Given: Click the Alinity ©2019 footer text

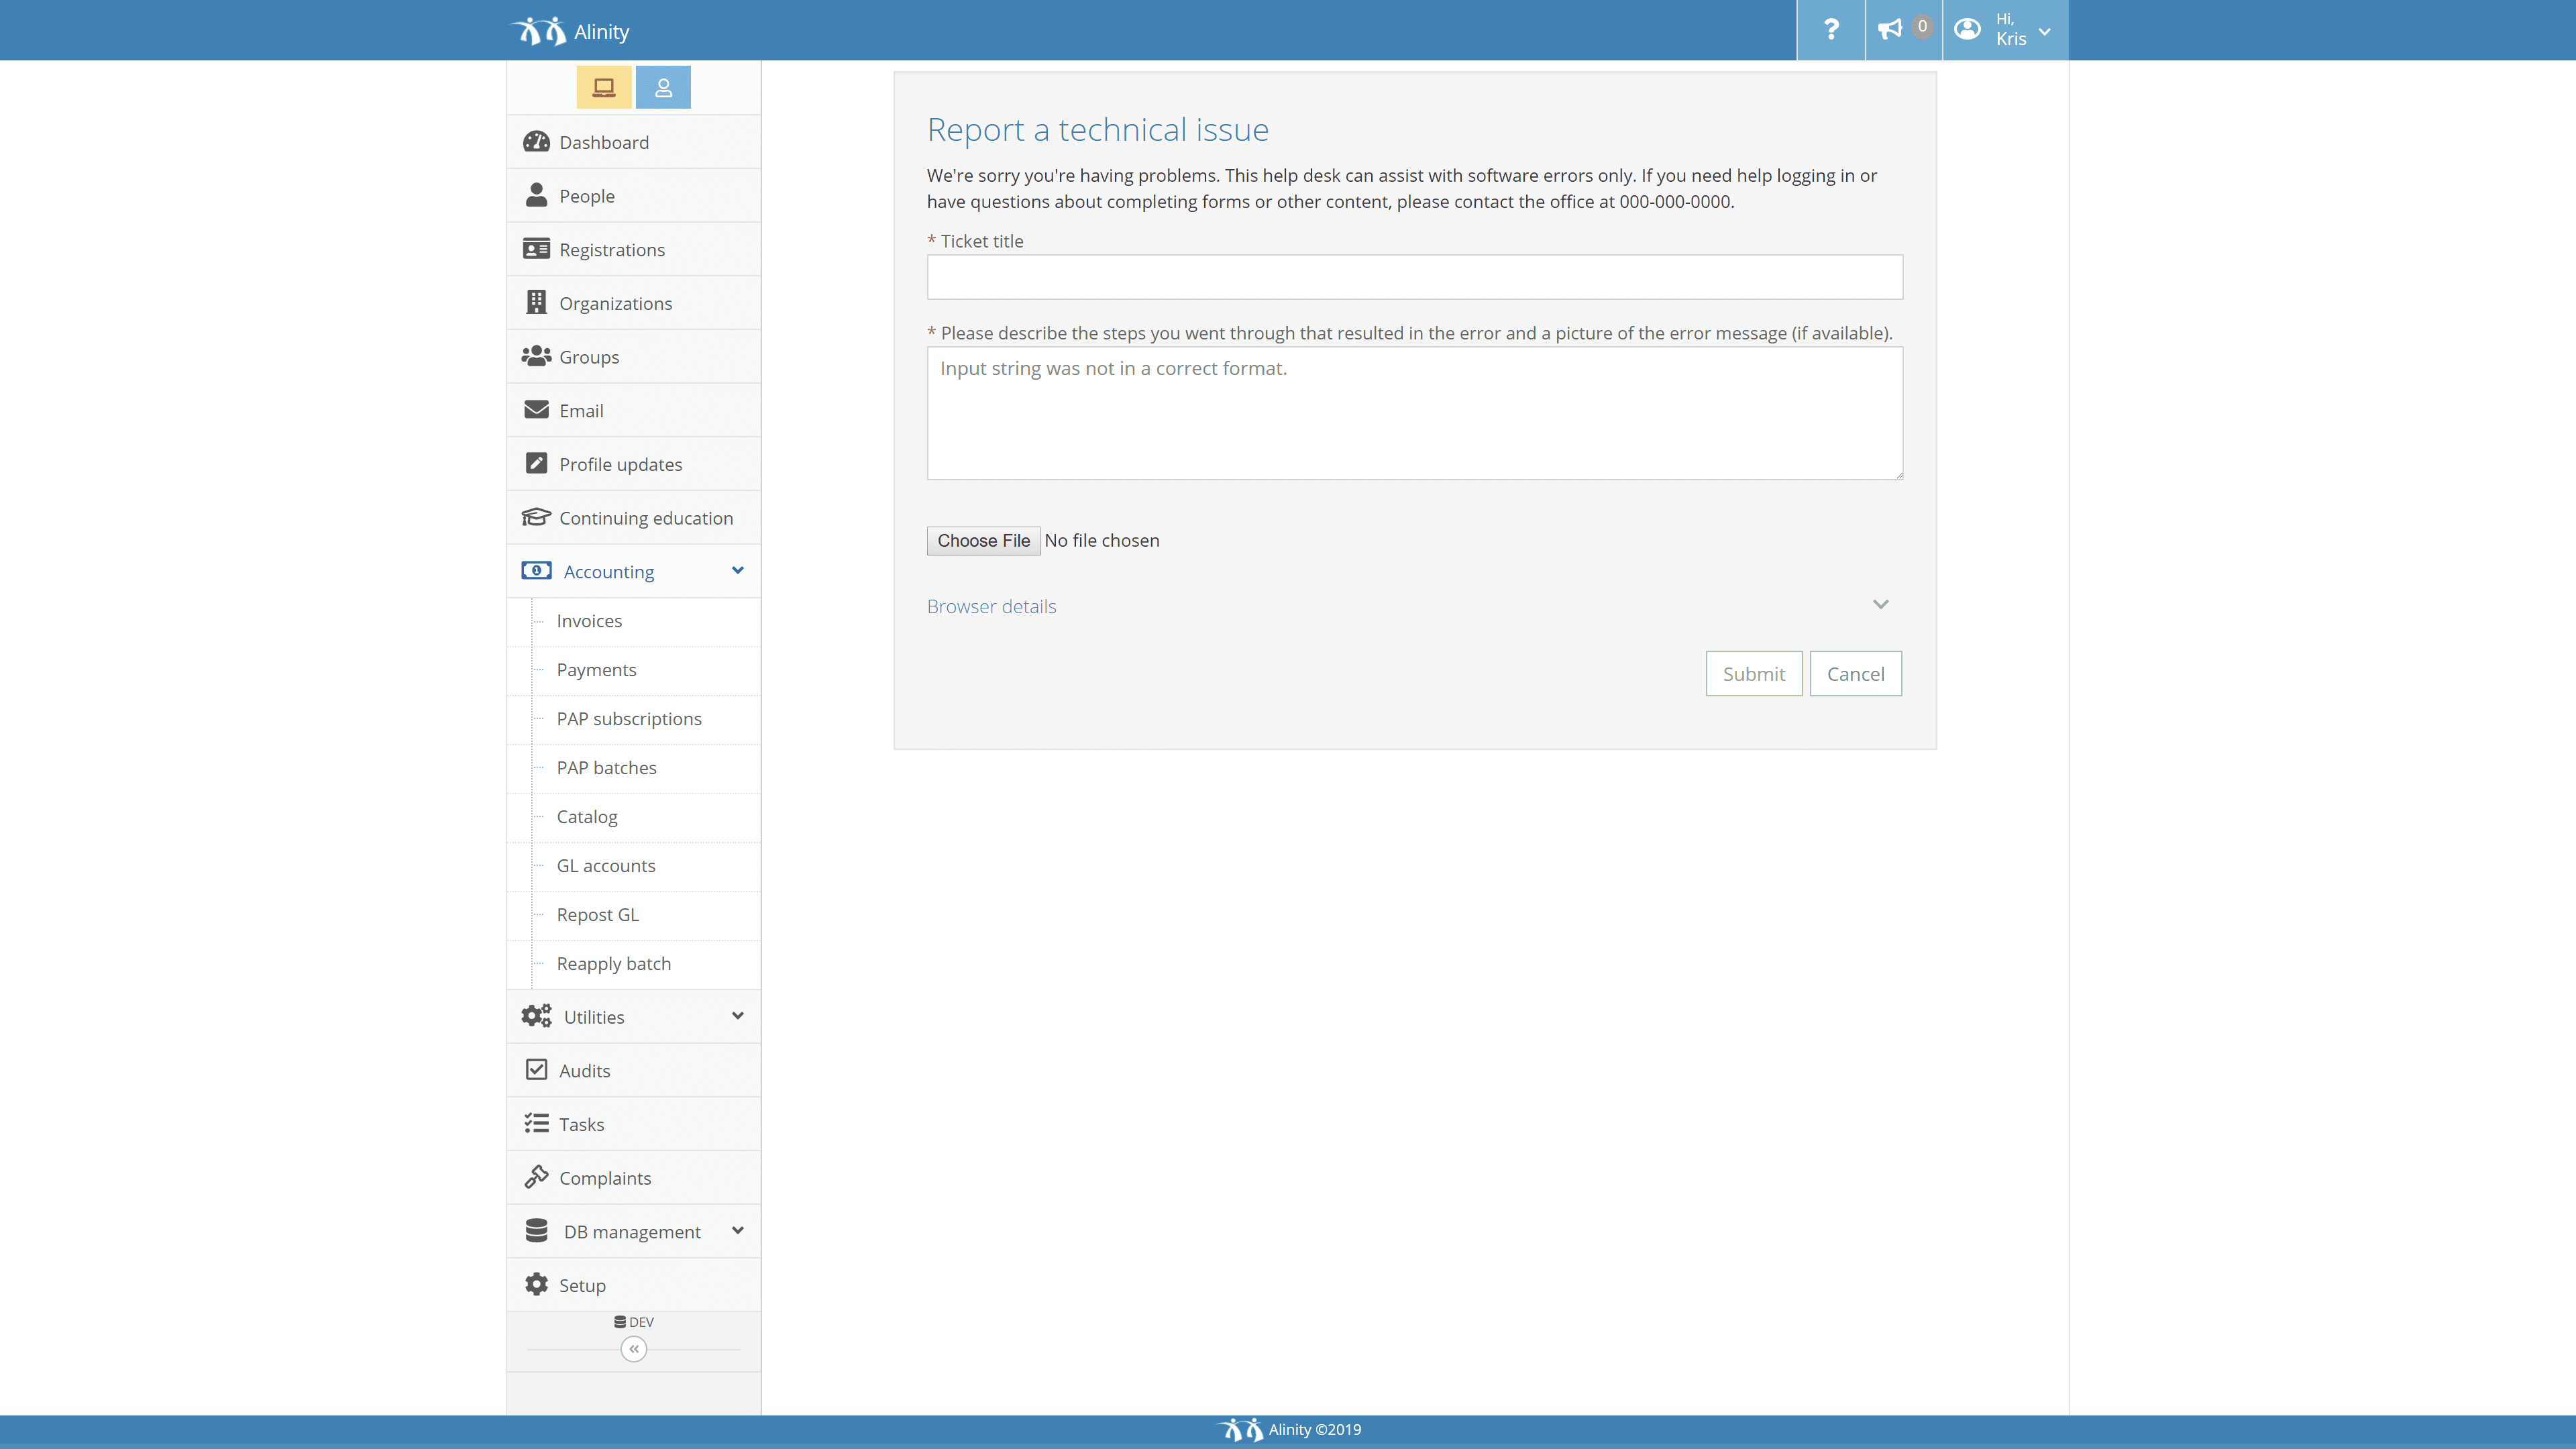Looking at the screenshot, I should tap(1314, 1430).
